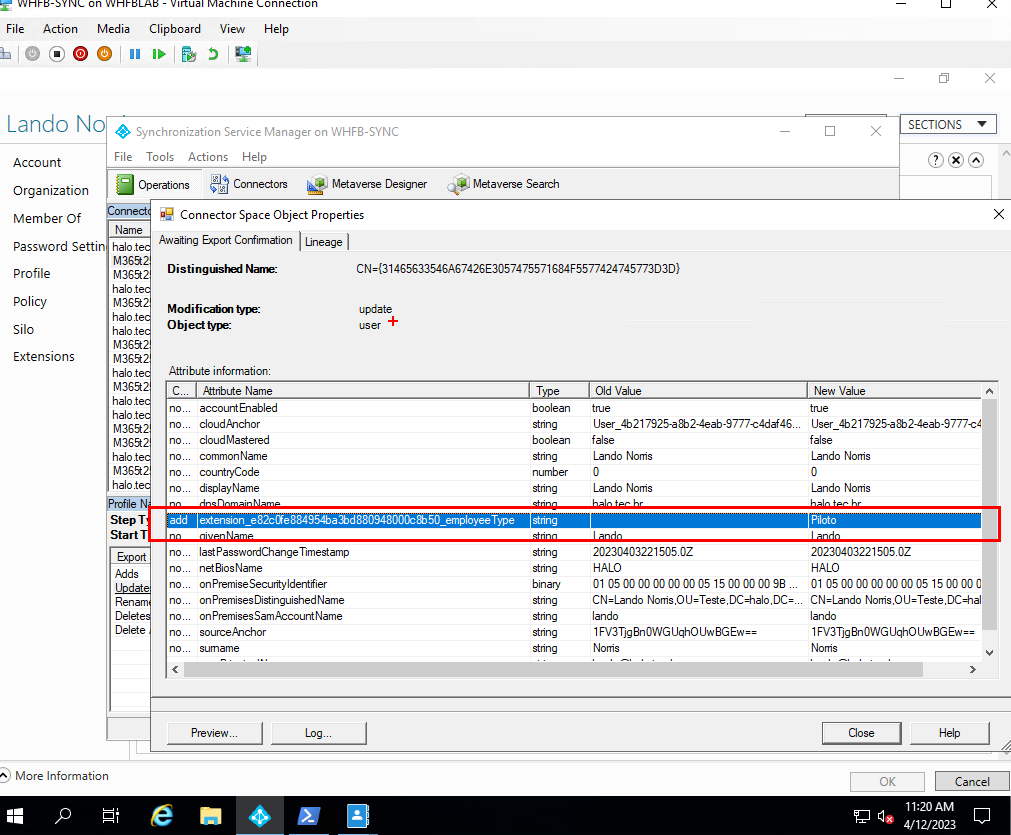
Task: Pause the virtual machine
Action: 135,54
